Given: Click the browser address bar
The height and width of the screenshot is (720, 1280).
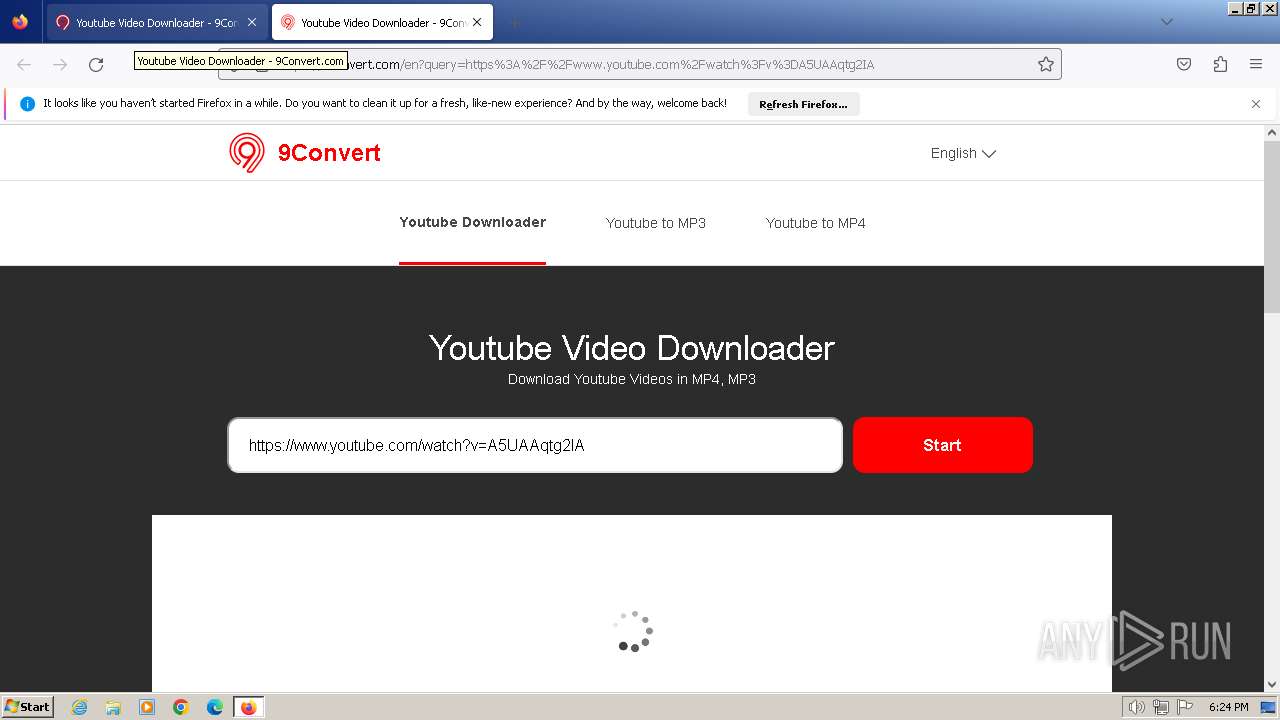Looking at the screenshot, I should (x=640, y=64).
